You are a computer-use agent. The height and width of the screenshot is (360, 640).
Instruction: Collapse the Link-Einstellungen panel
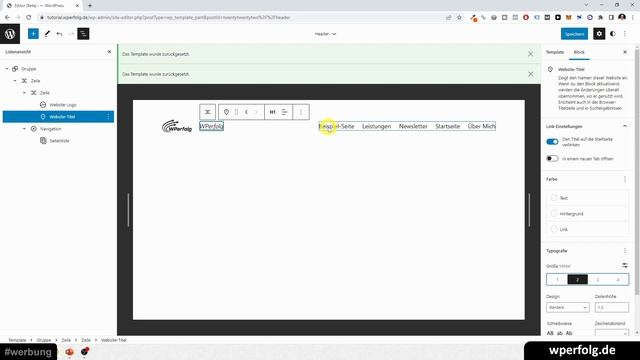[625, 126]
